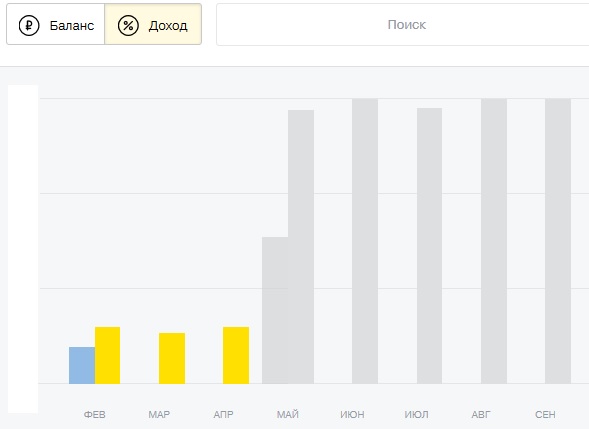Focus the Поиск search field
This screenshot has width=589, height=429.
click(403, 25)
